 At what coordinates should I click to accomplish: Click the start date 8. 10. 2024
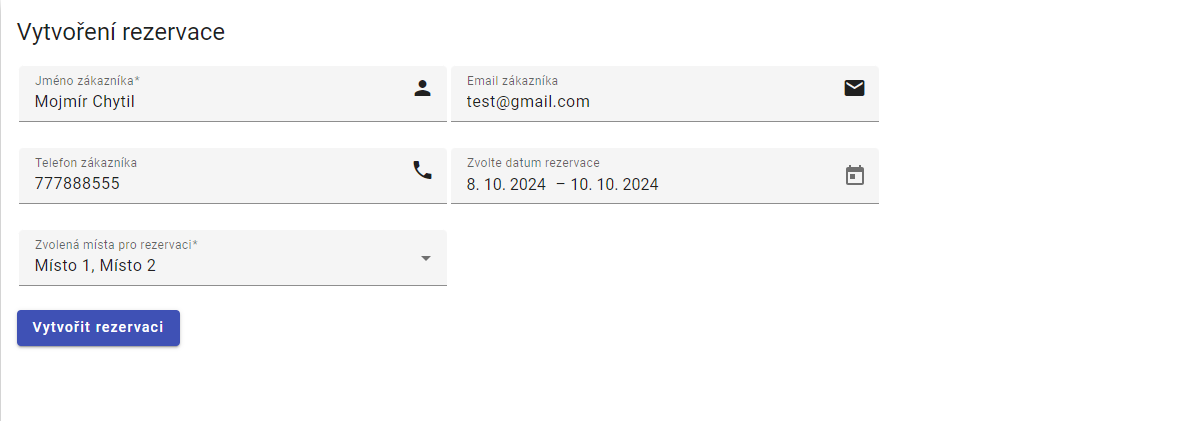click(x=506, y=184)
